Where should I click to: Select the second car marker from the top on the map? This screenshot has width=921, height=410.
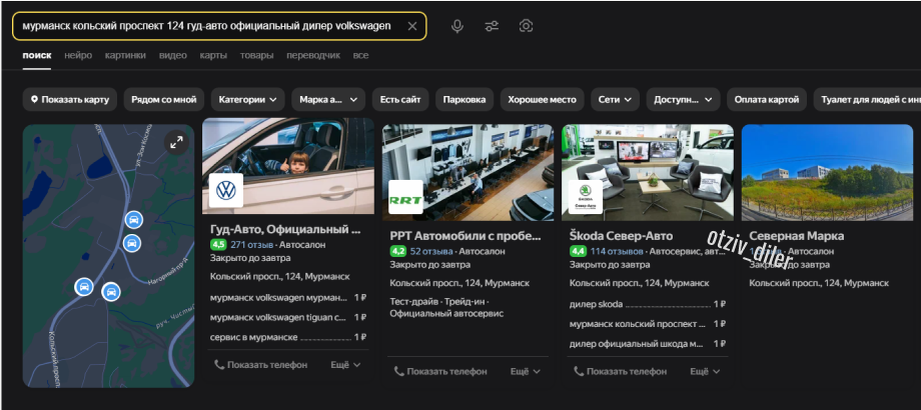click(132, 243)
